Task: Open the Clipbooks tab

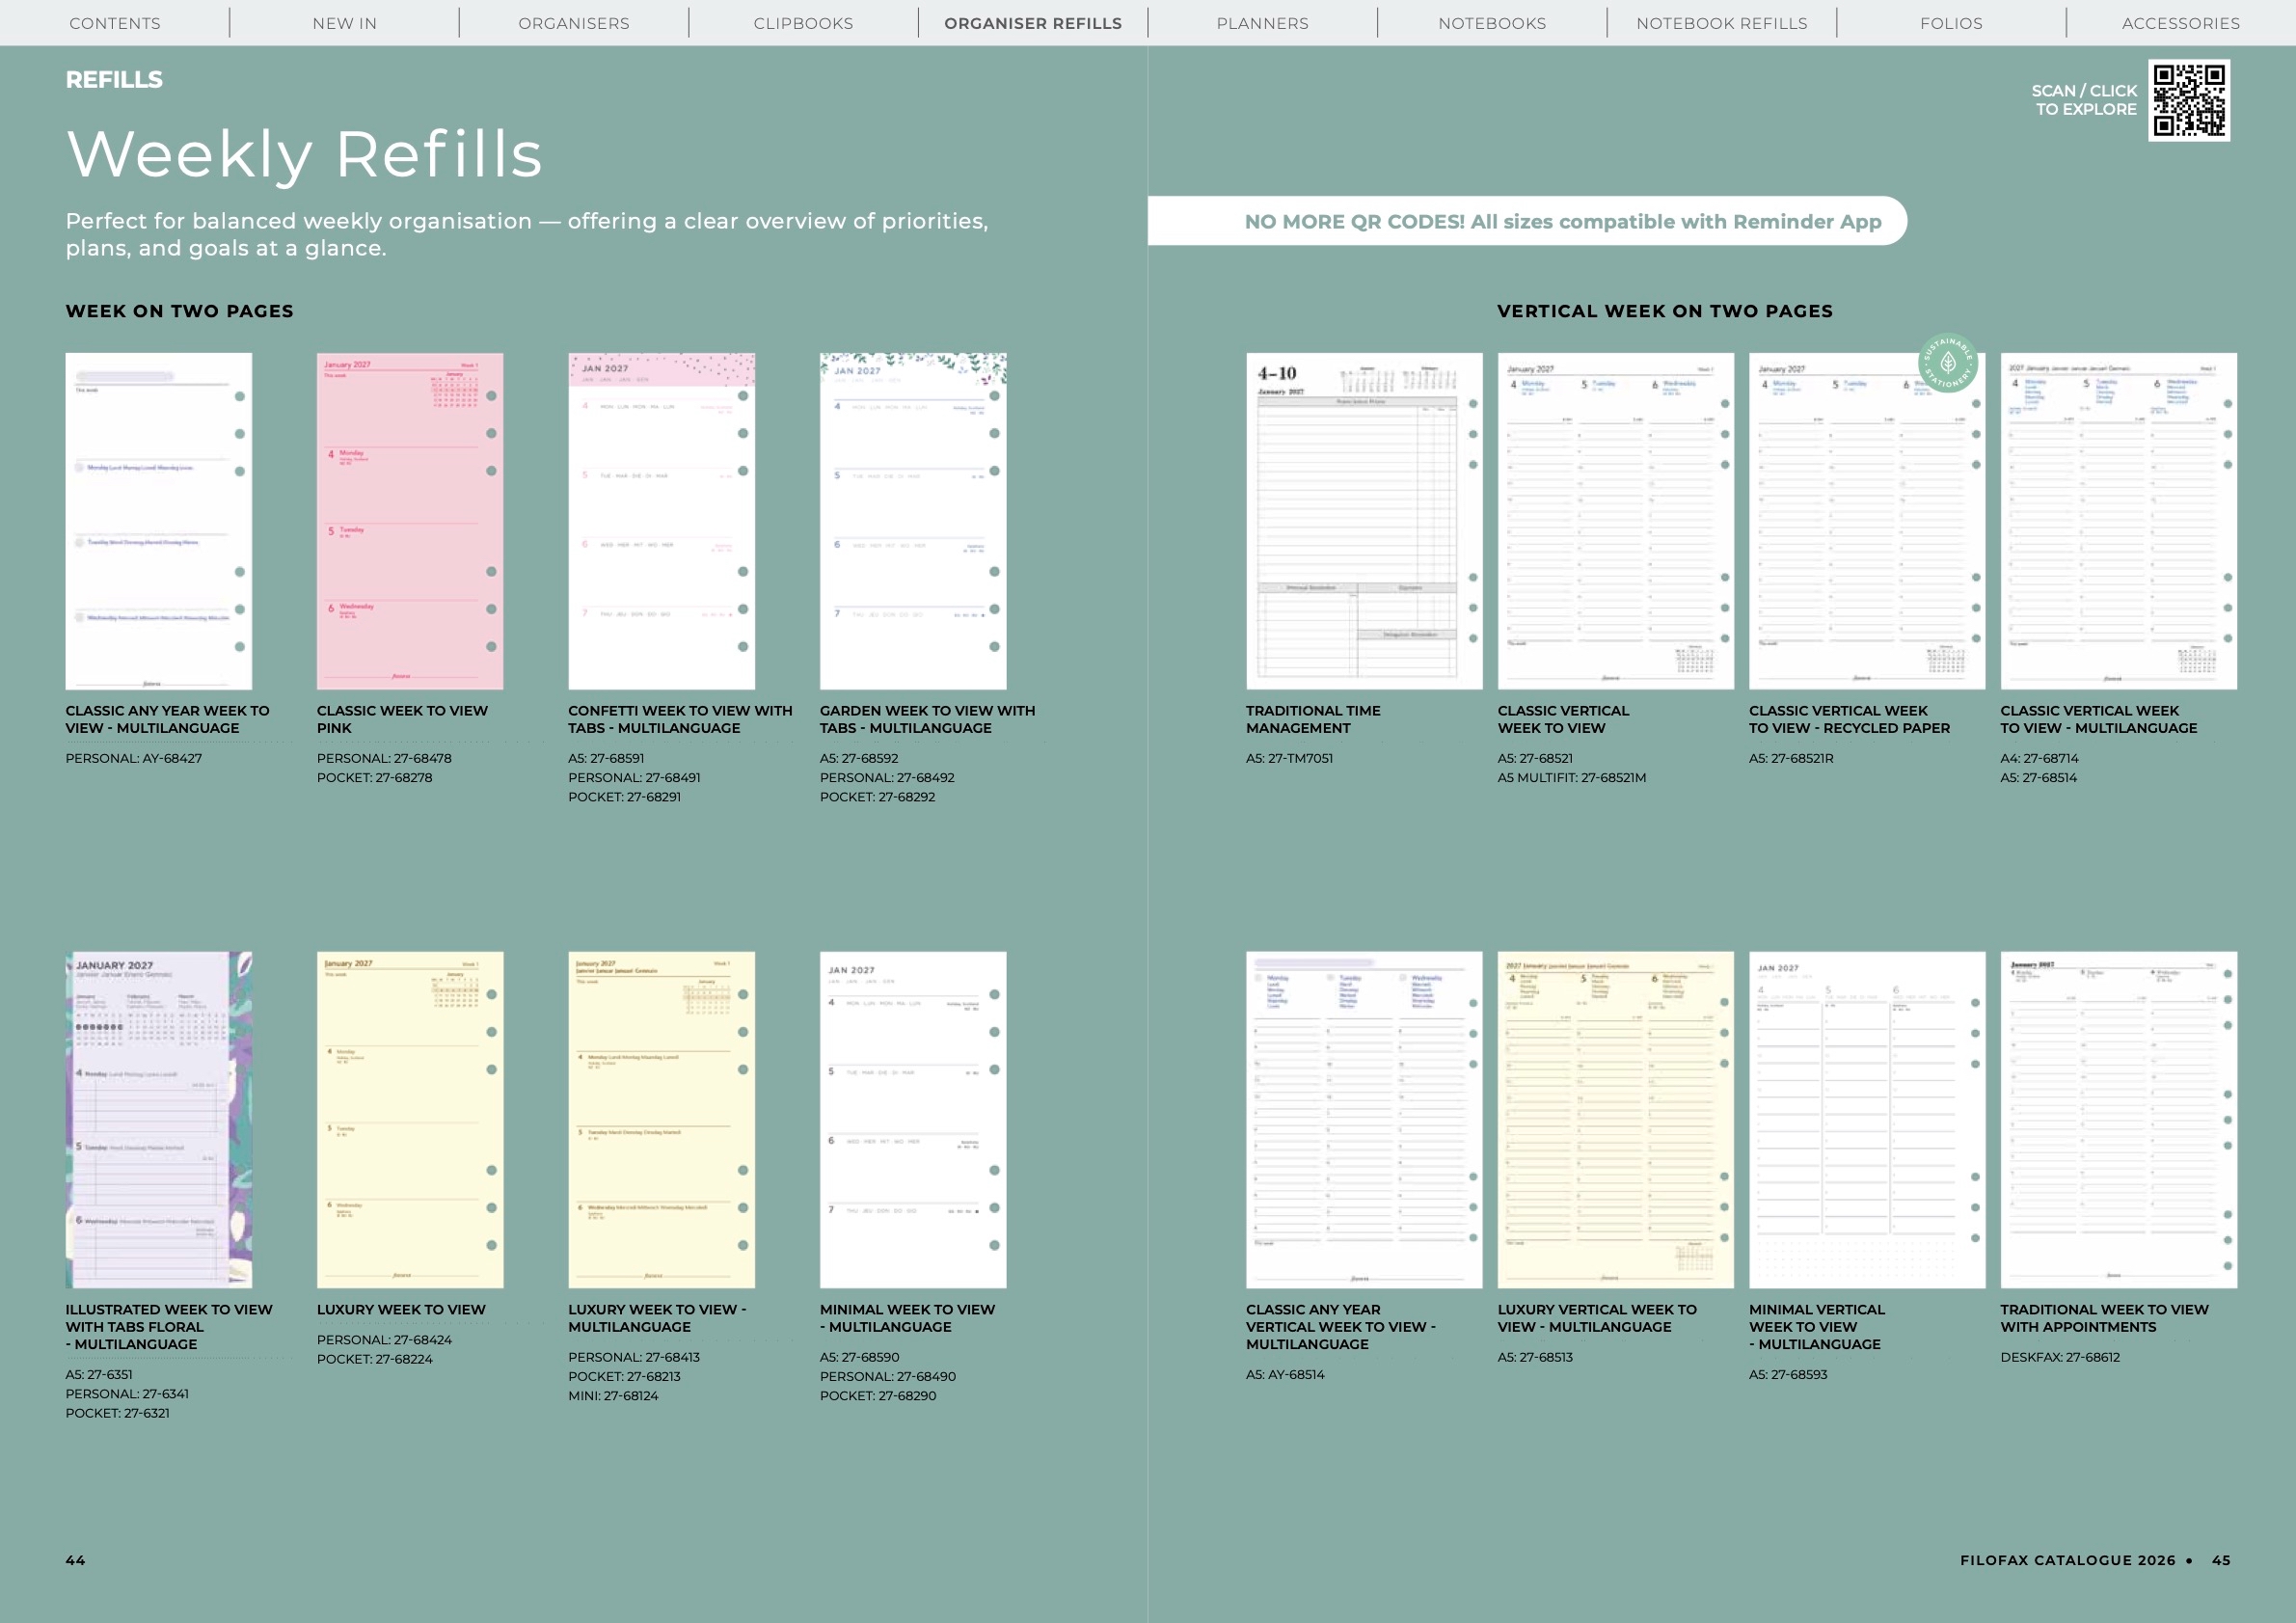Action: click(x=803, y=23)
